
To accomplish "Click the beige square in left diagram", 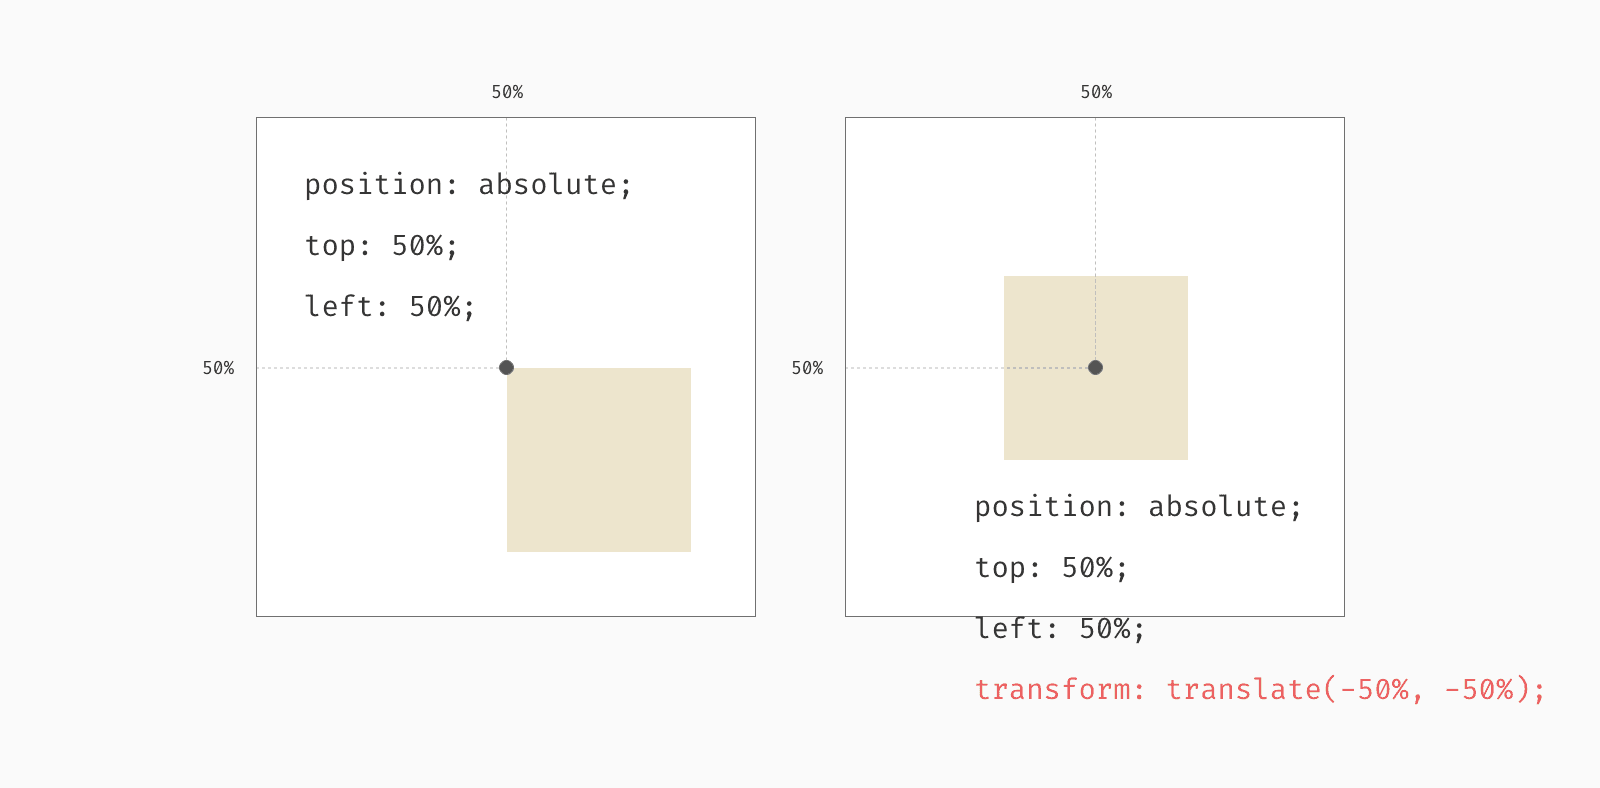I will tap(599, 460).
